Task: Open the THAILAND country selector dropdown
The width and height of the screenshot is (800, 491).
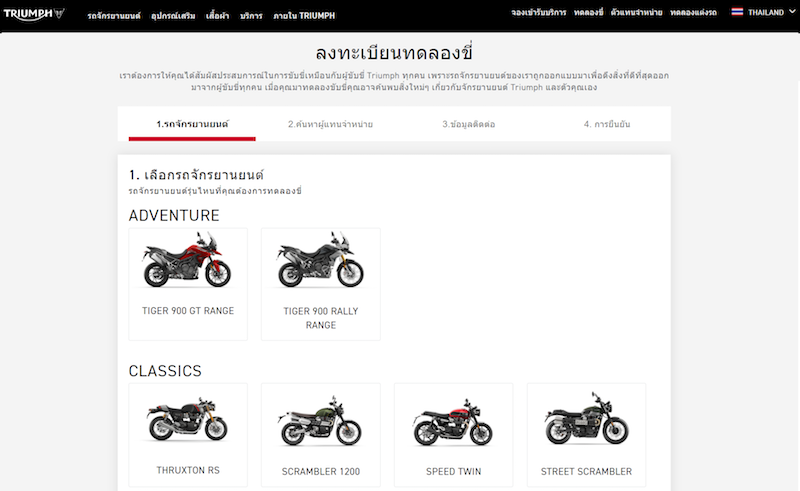Action: [763, 12]
